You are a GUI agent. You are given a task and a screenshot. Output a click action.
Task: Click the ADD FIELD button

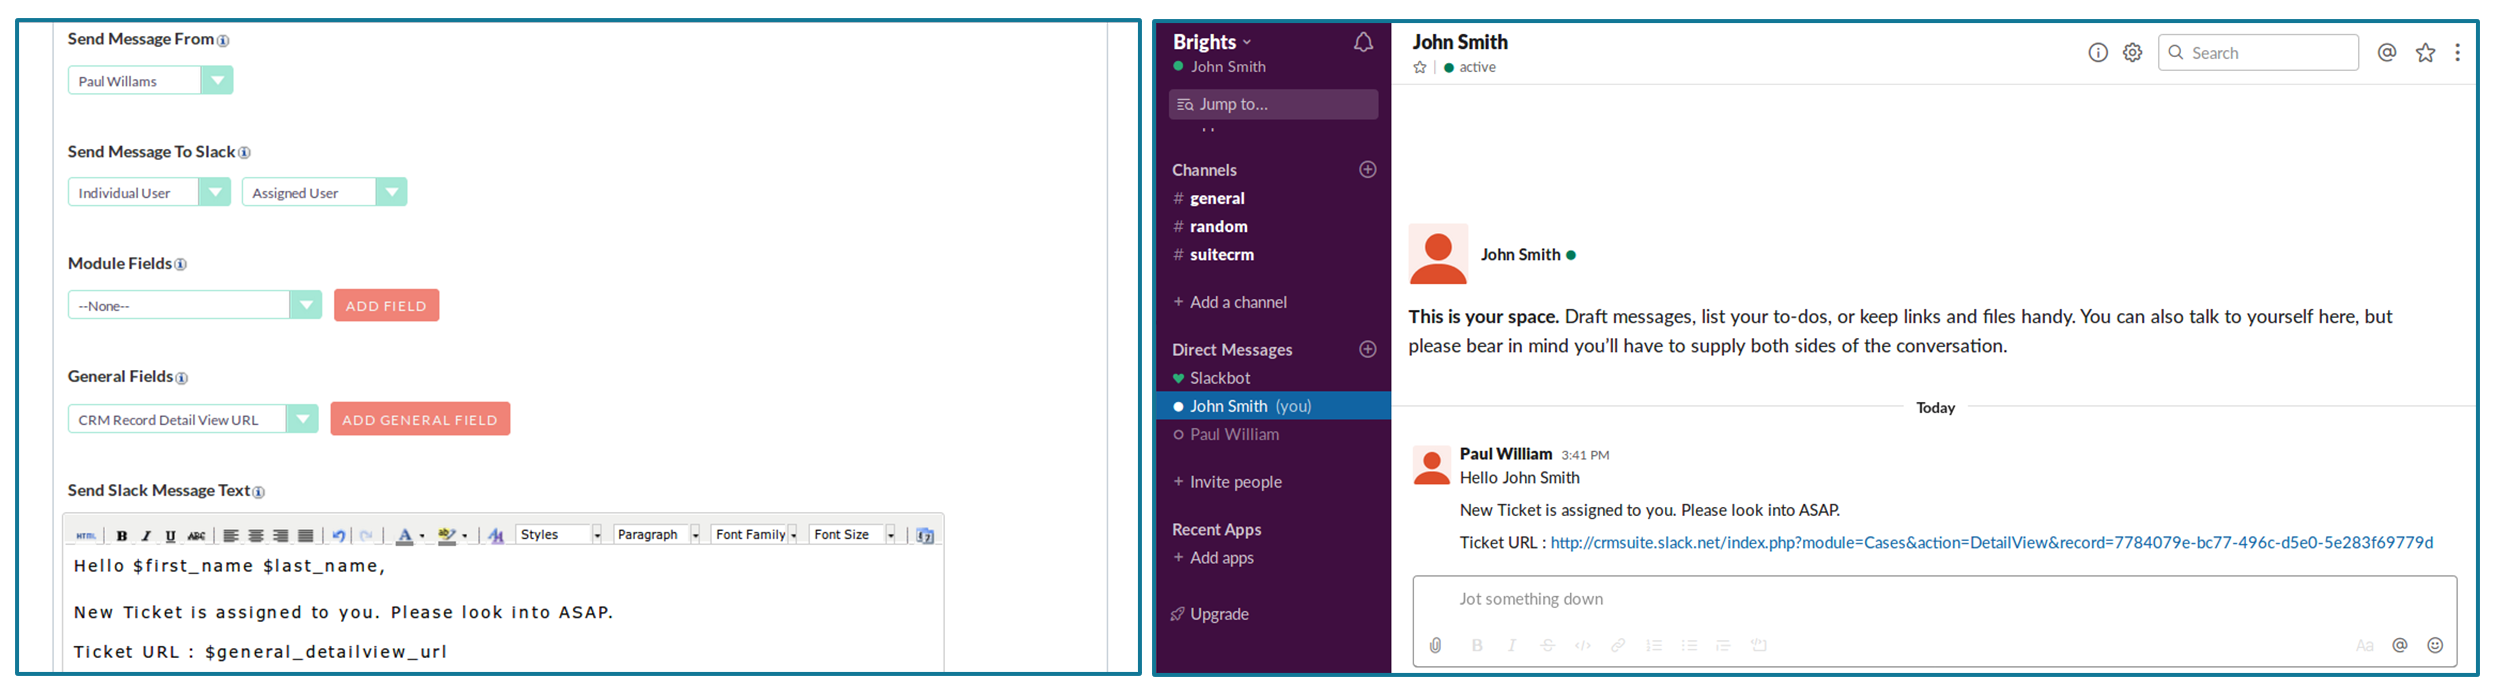pyautogui.click(x=386, y=305)
